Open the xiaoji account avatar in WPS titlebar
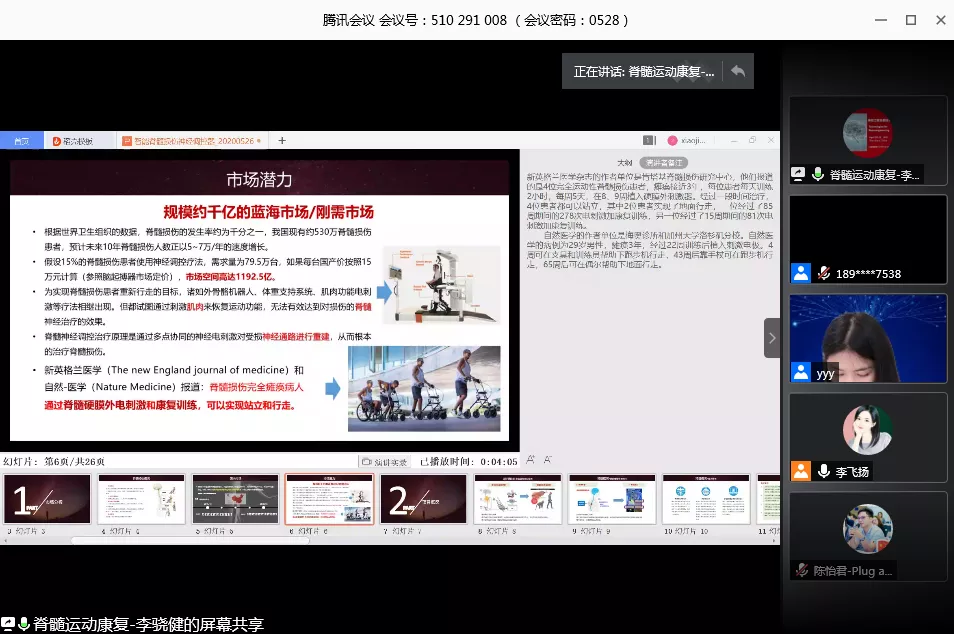Screen dimensions: 954x634 pyautogui.click(x=672, y=140)
